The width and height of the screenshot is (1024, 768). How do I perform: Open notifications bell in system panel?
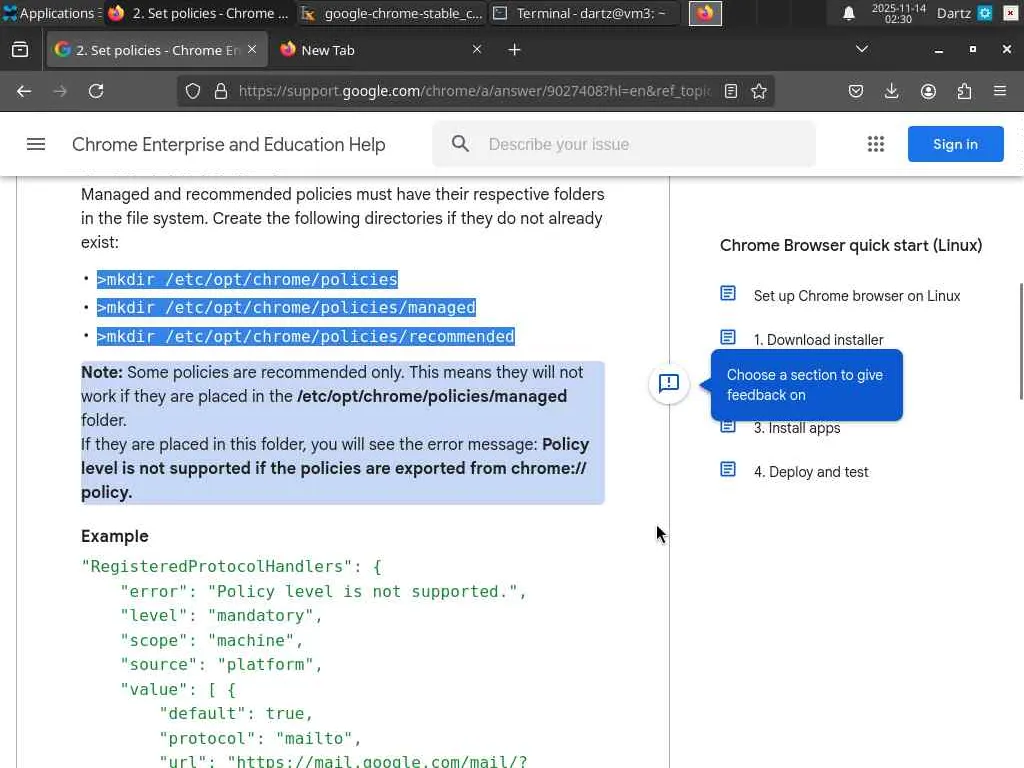click(x=848, y=13)
